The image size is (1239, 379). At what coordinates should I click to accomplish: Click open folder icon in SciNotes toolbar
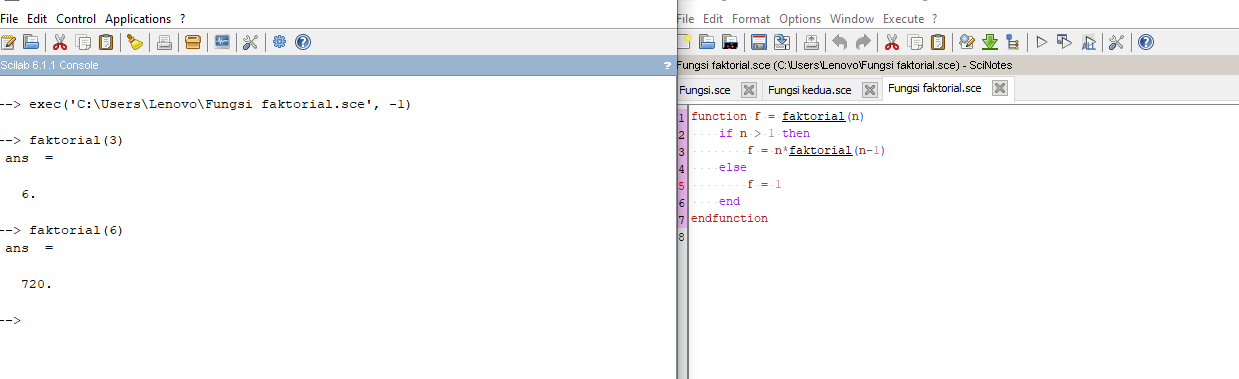click(707, 42)
